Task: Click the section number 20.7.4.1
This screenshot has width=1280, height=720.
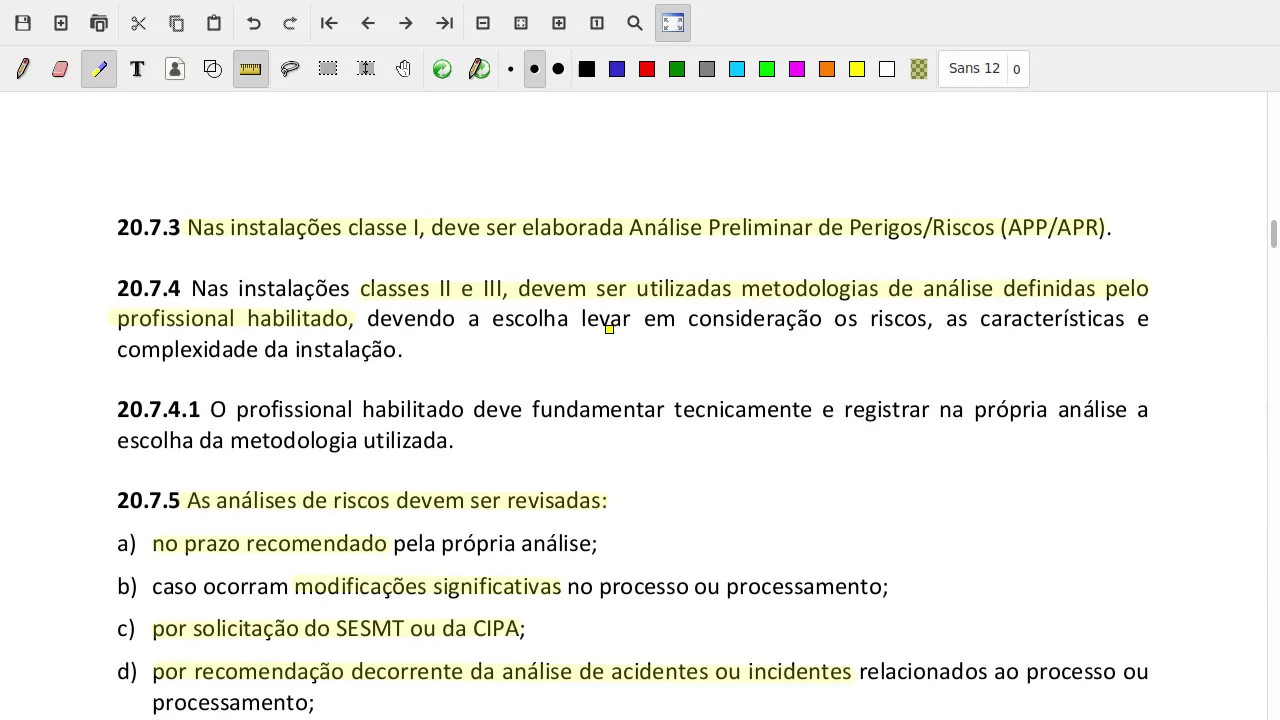Action: click(158, 410)
